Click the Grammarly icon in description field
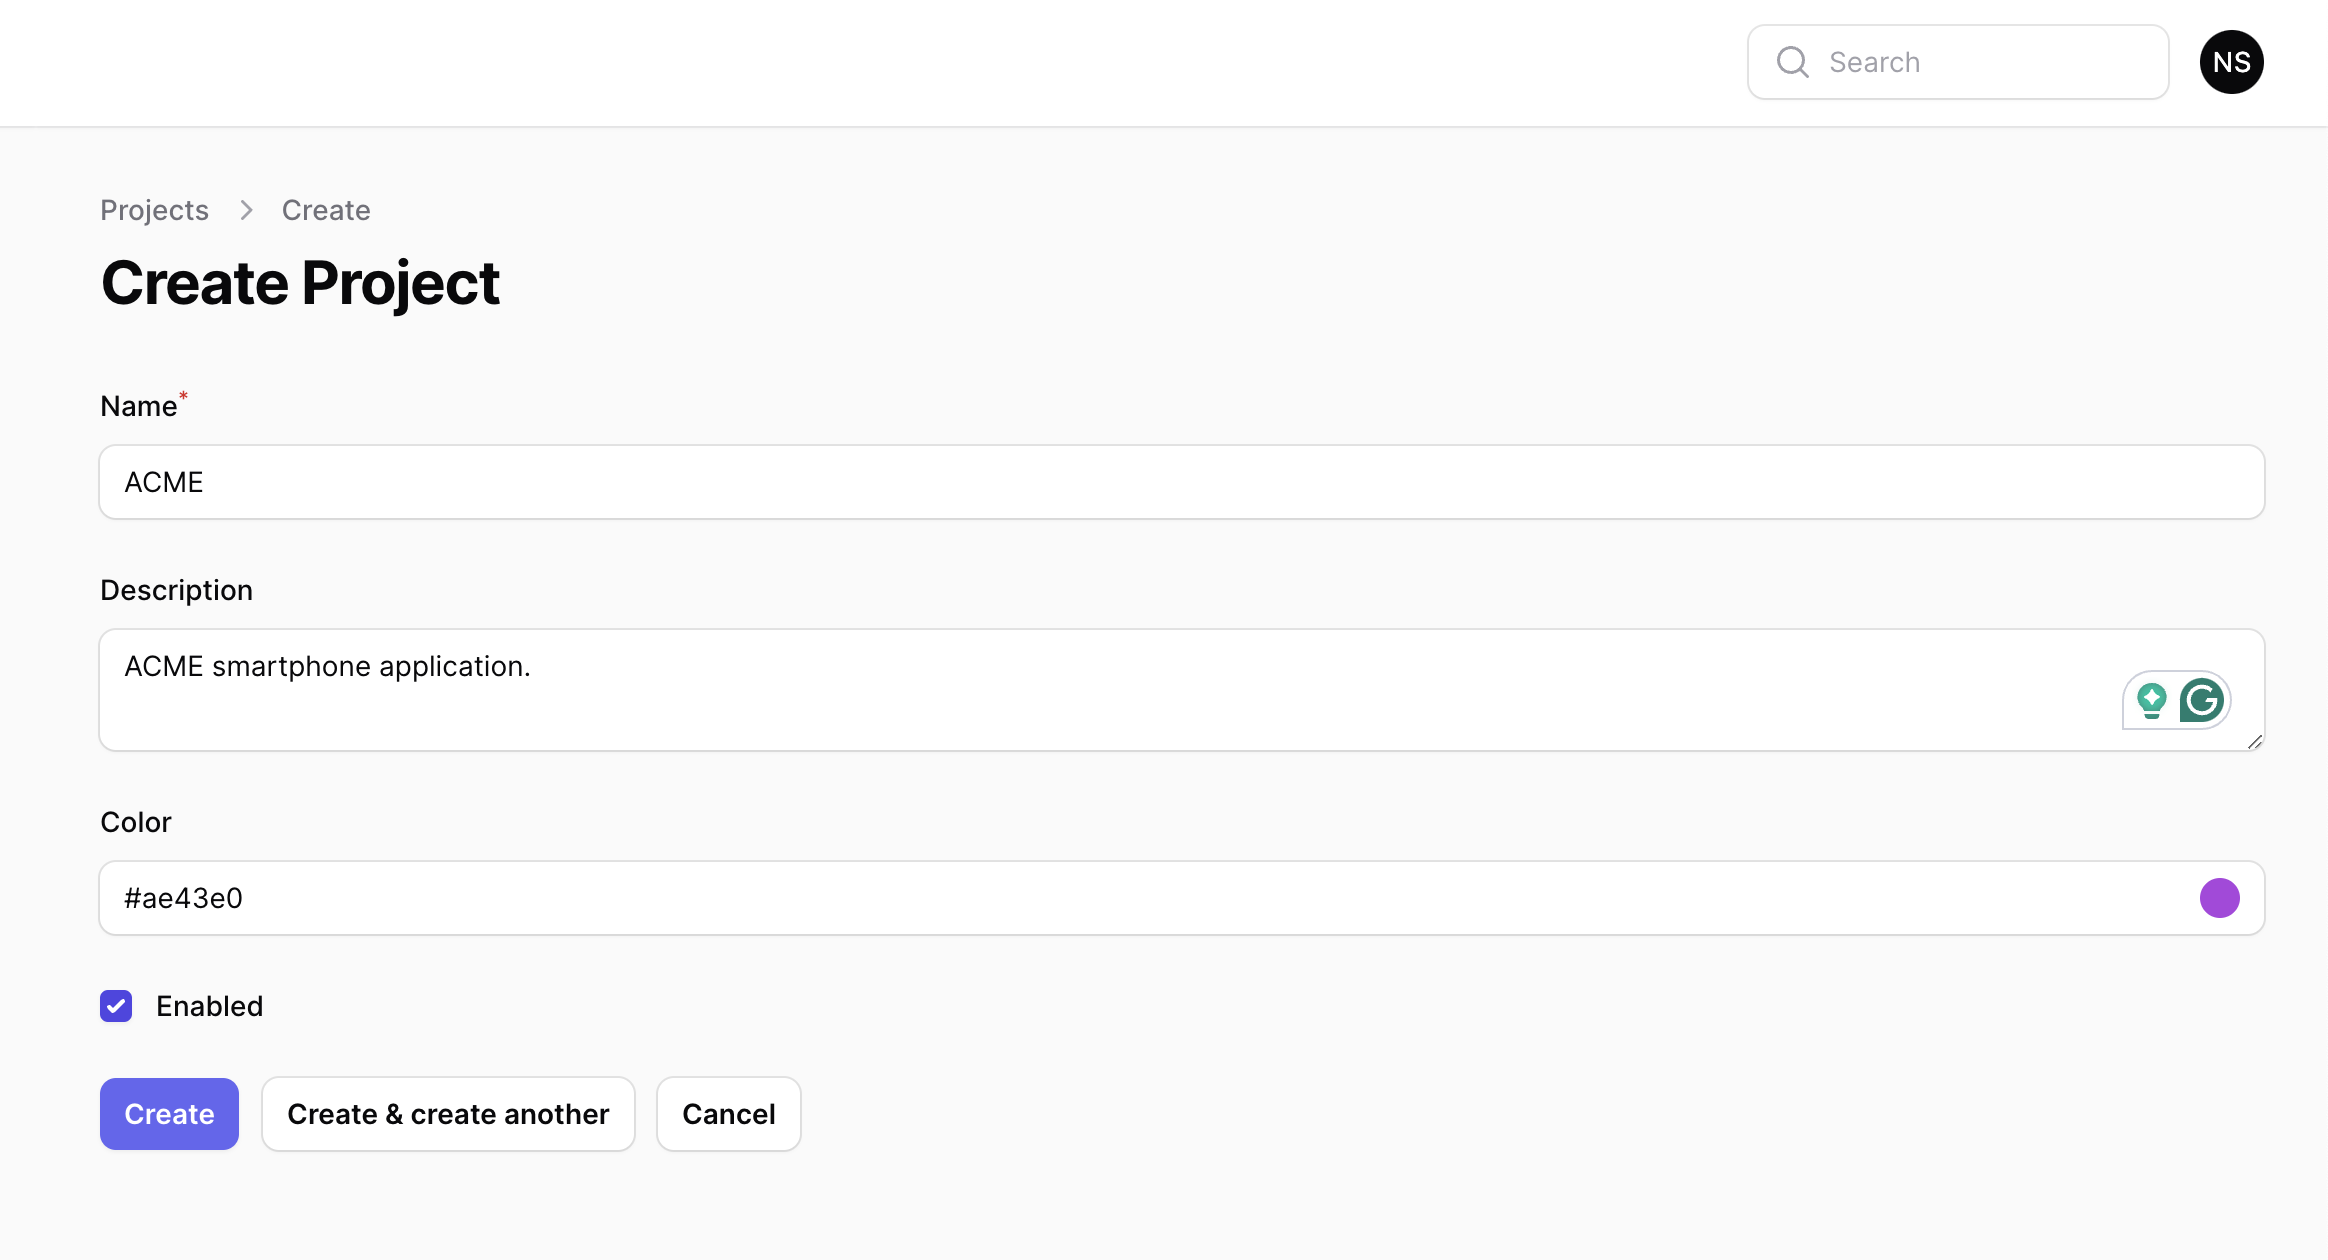Viewport: 2328px width, 1260px height. [x=2201, y=700]
